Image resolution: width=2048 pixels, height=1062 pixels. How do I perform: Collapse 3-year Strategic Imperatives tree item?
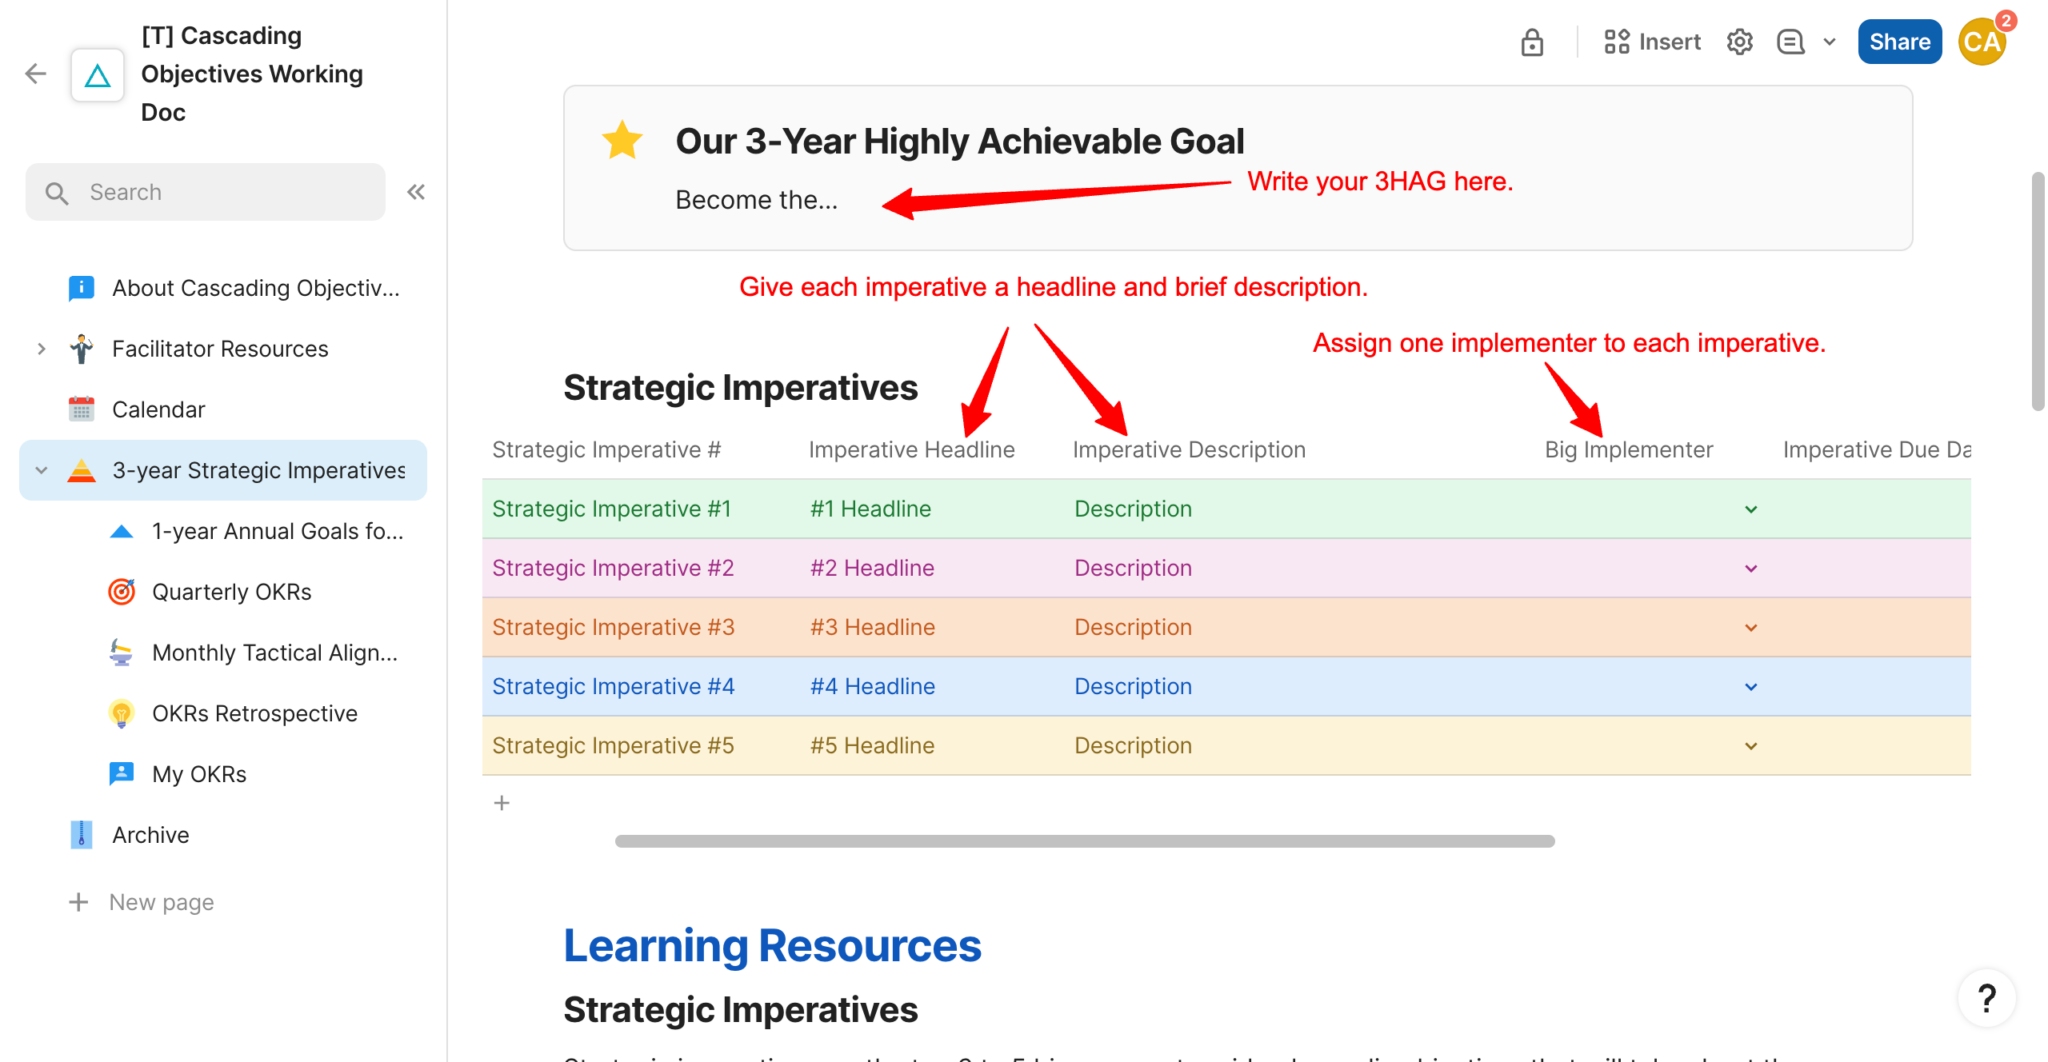coord(41,470)
